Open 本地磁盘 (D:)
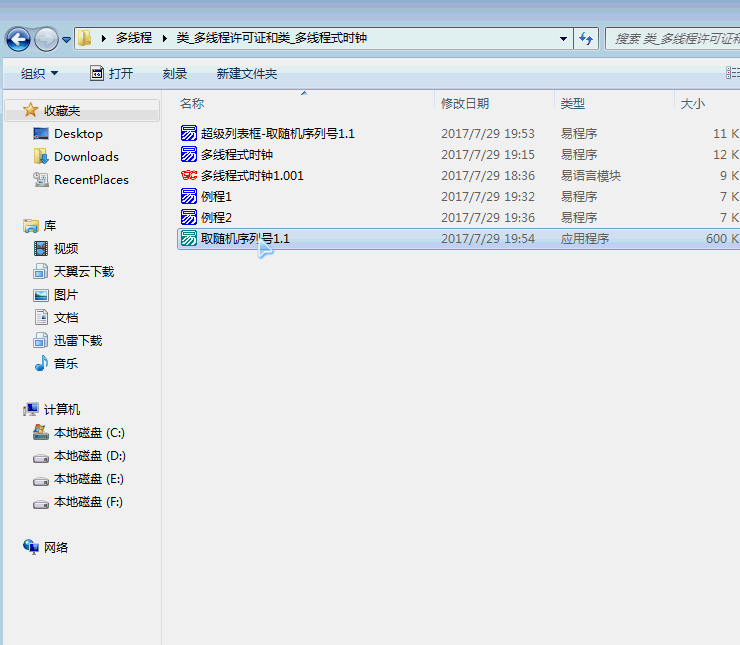Image resolution: width=740 pixels, height=645 pixels. click(89, 456)
